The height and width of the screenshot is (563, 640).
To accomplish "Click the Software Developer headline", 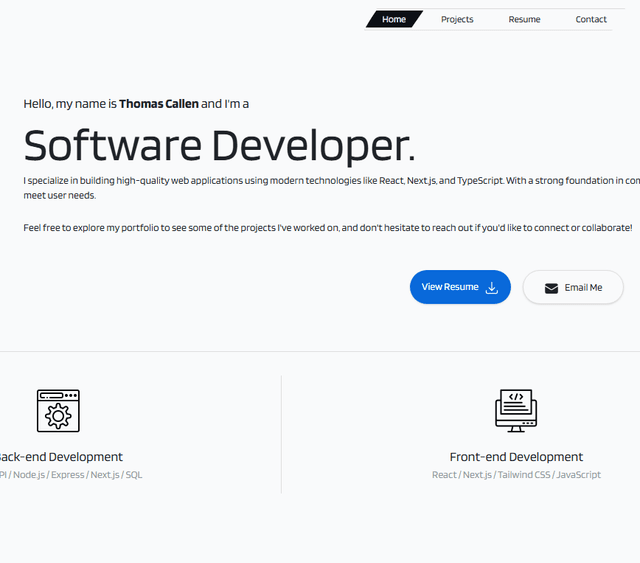I will [219, 146].
